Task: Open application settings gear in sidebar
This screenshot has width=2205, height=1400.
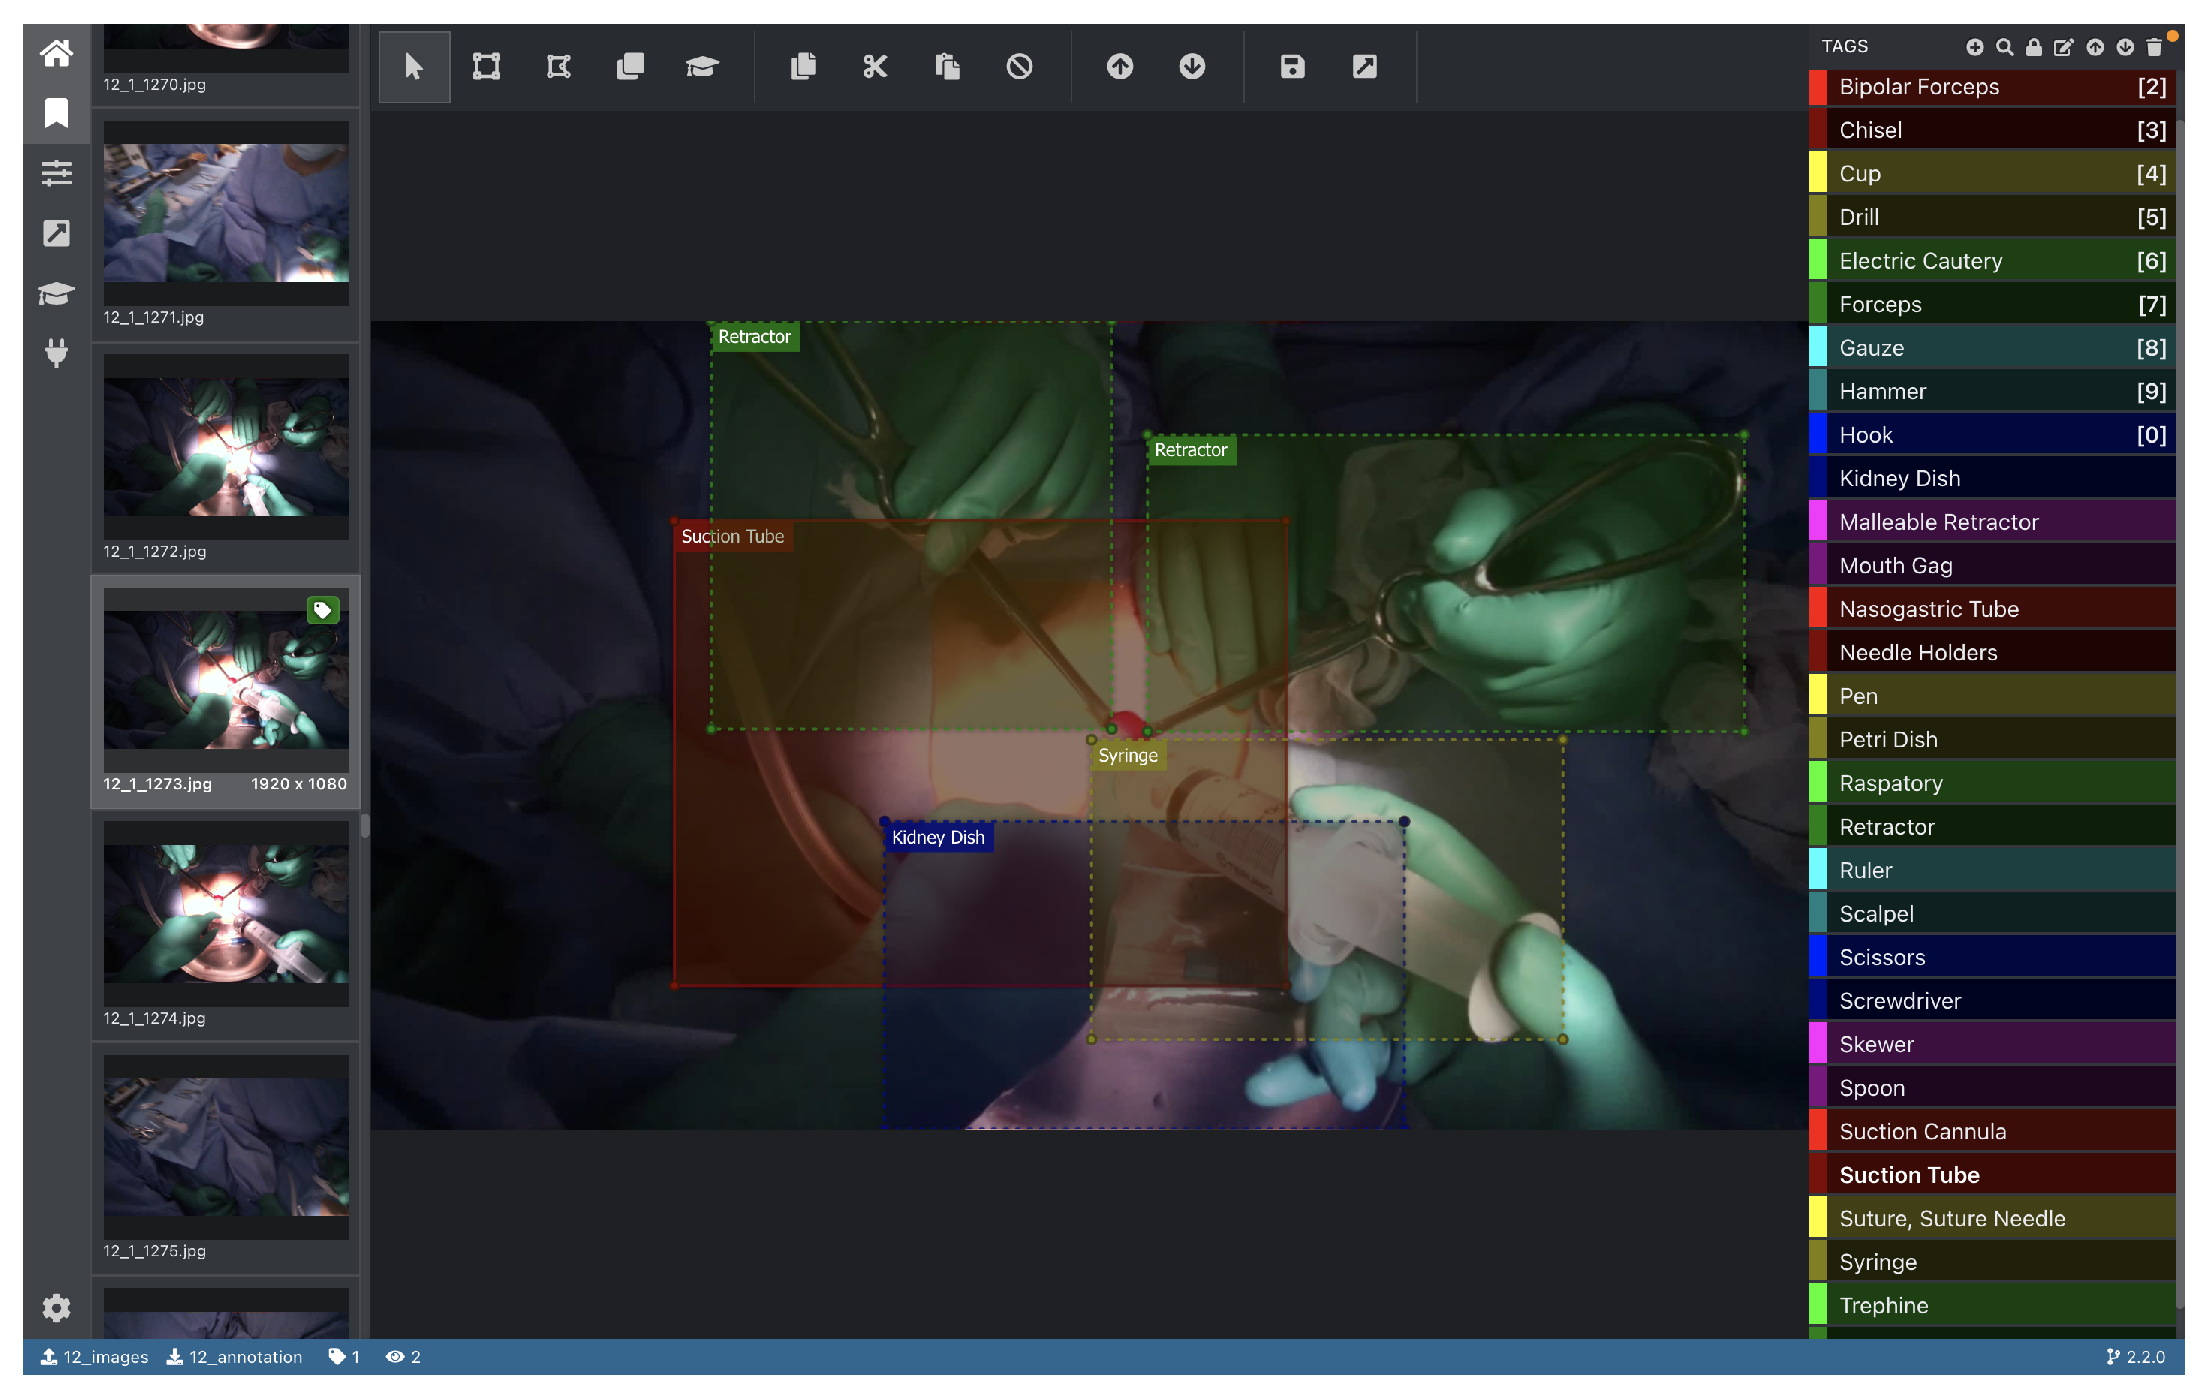Action: 56,1307
